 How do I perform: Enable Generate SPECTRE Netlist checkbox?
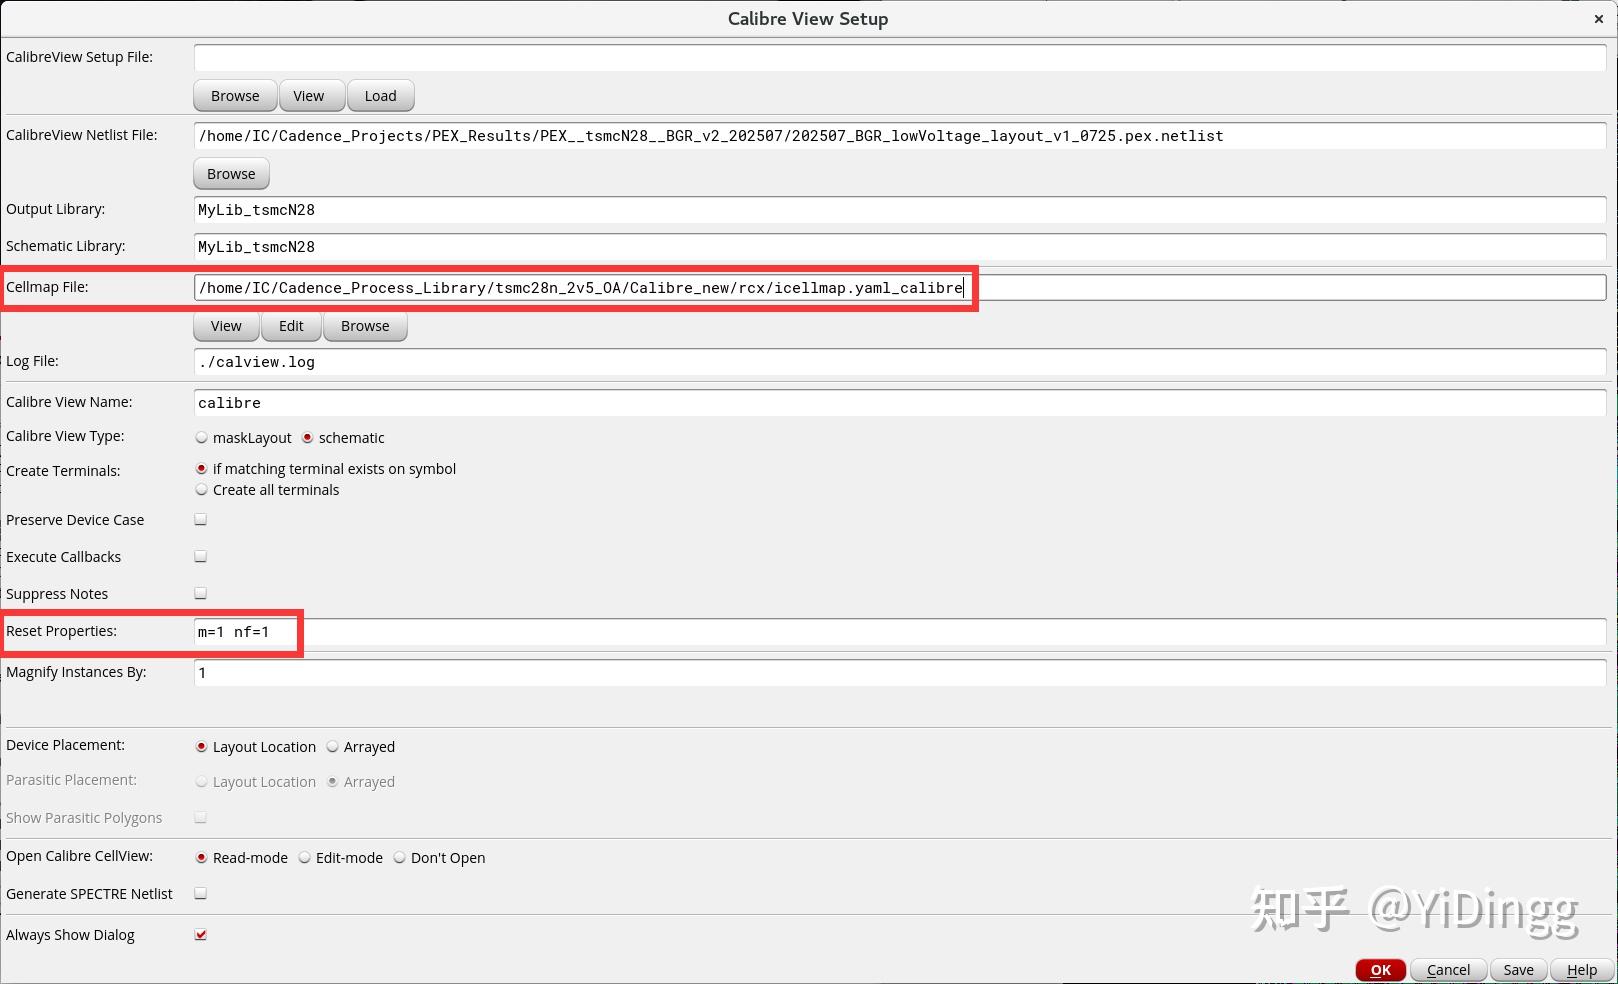tap(201, 894)
